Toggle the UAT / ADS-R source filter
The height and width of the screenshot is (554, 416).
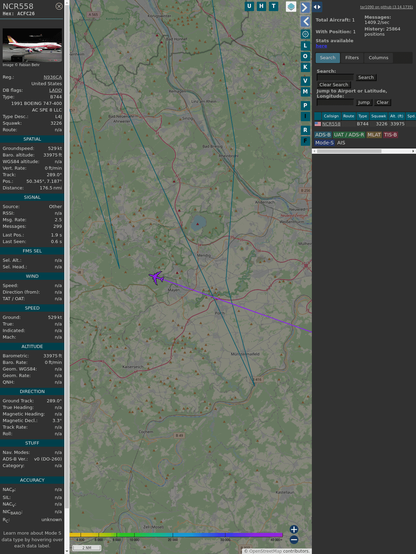point(349,135)
